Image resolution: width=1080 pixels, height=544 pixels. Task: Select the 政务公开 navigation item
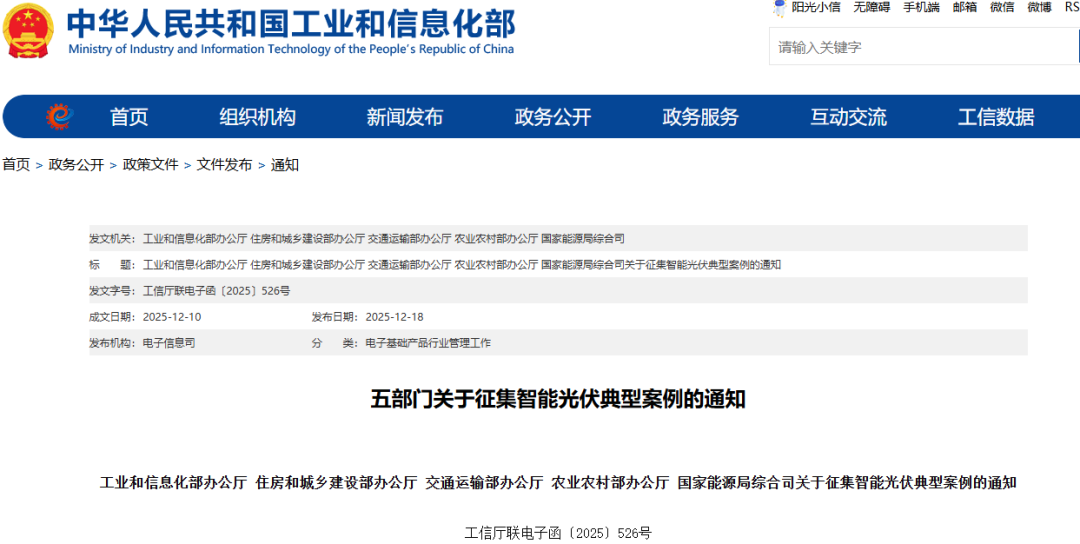pyautogui.click(x=552, y=117)
